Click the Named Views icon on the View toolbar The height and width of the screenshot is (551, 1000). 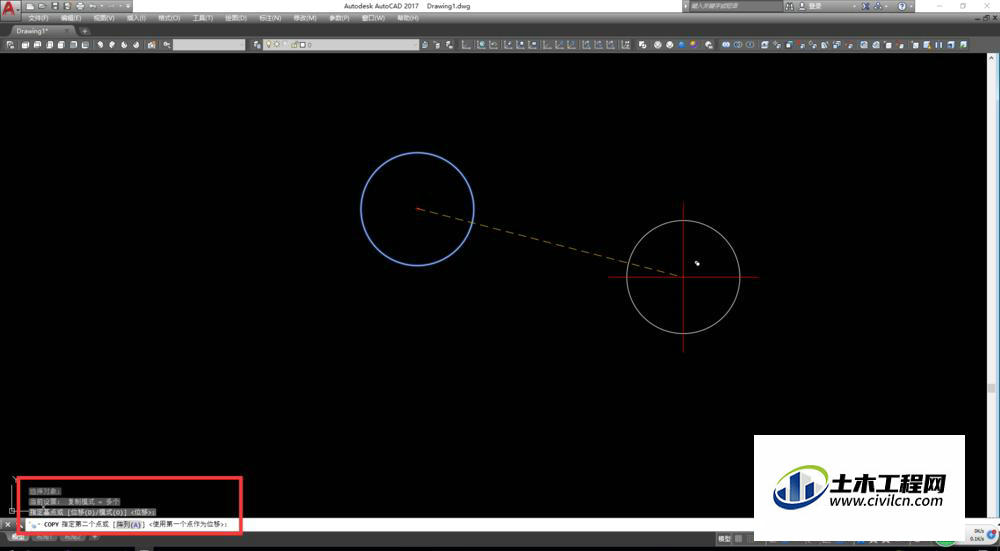11,45
